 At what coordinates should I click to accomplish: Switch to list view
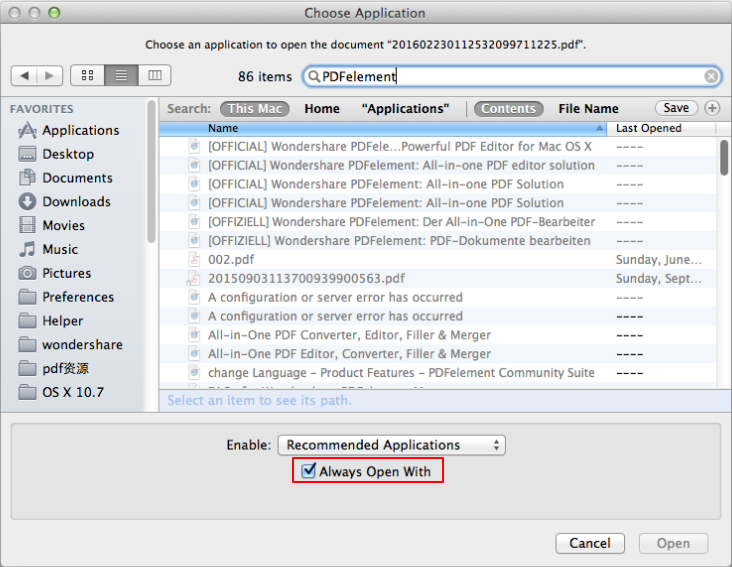(x=121, y=76)
